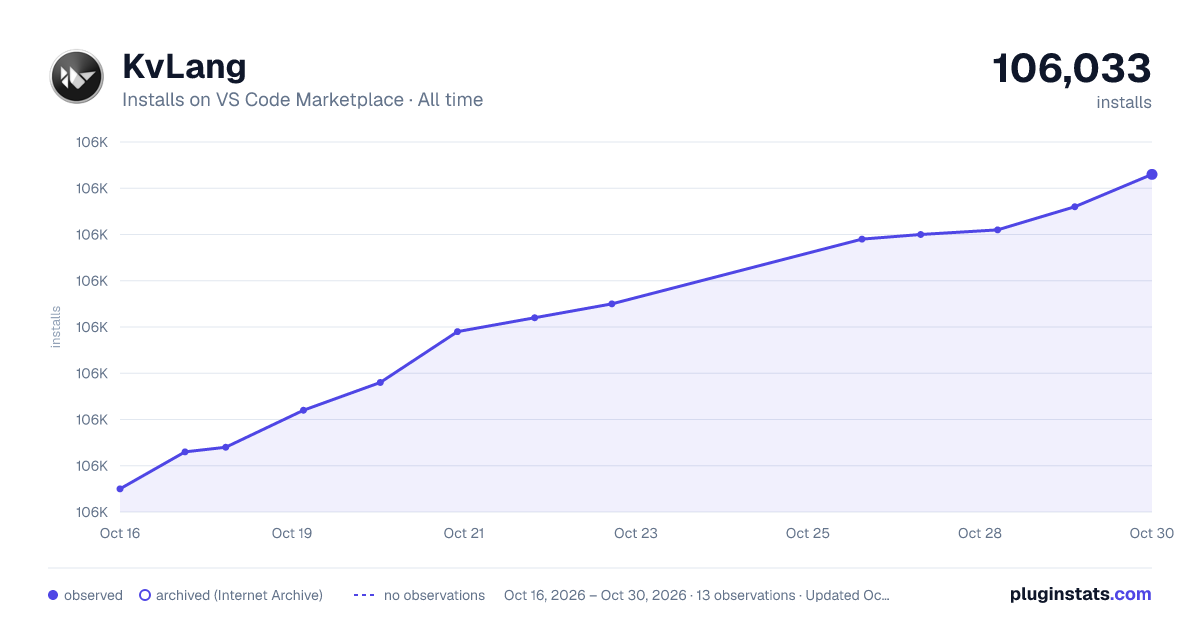
Task: Click the data point just after Oct 28
Action: [997, 230]
